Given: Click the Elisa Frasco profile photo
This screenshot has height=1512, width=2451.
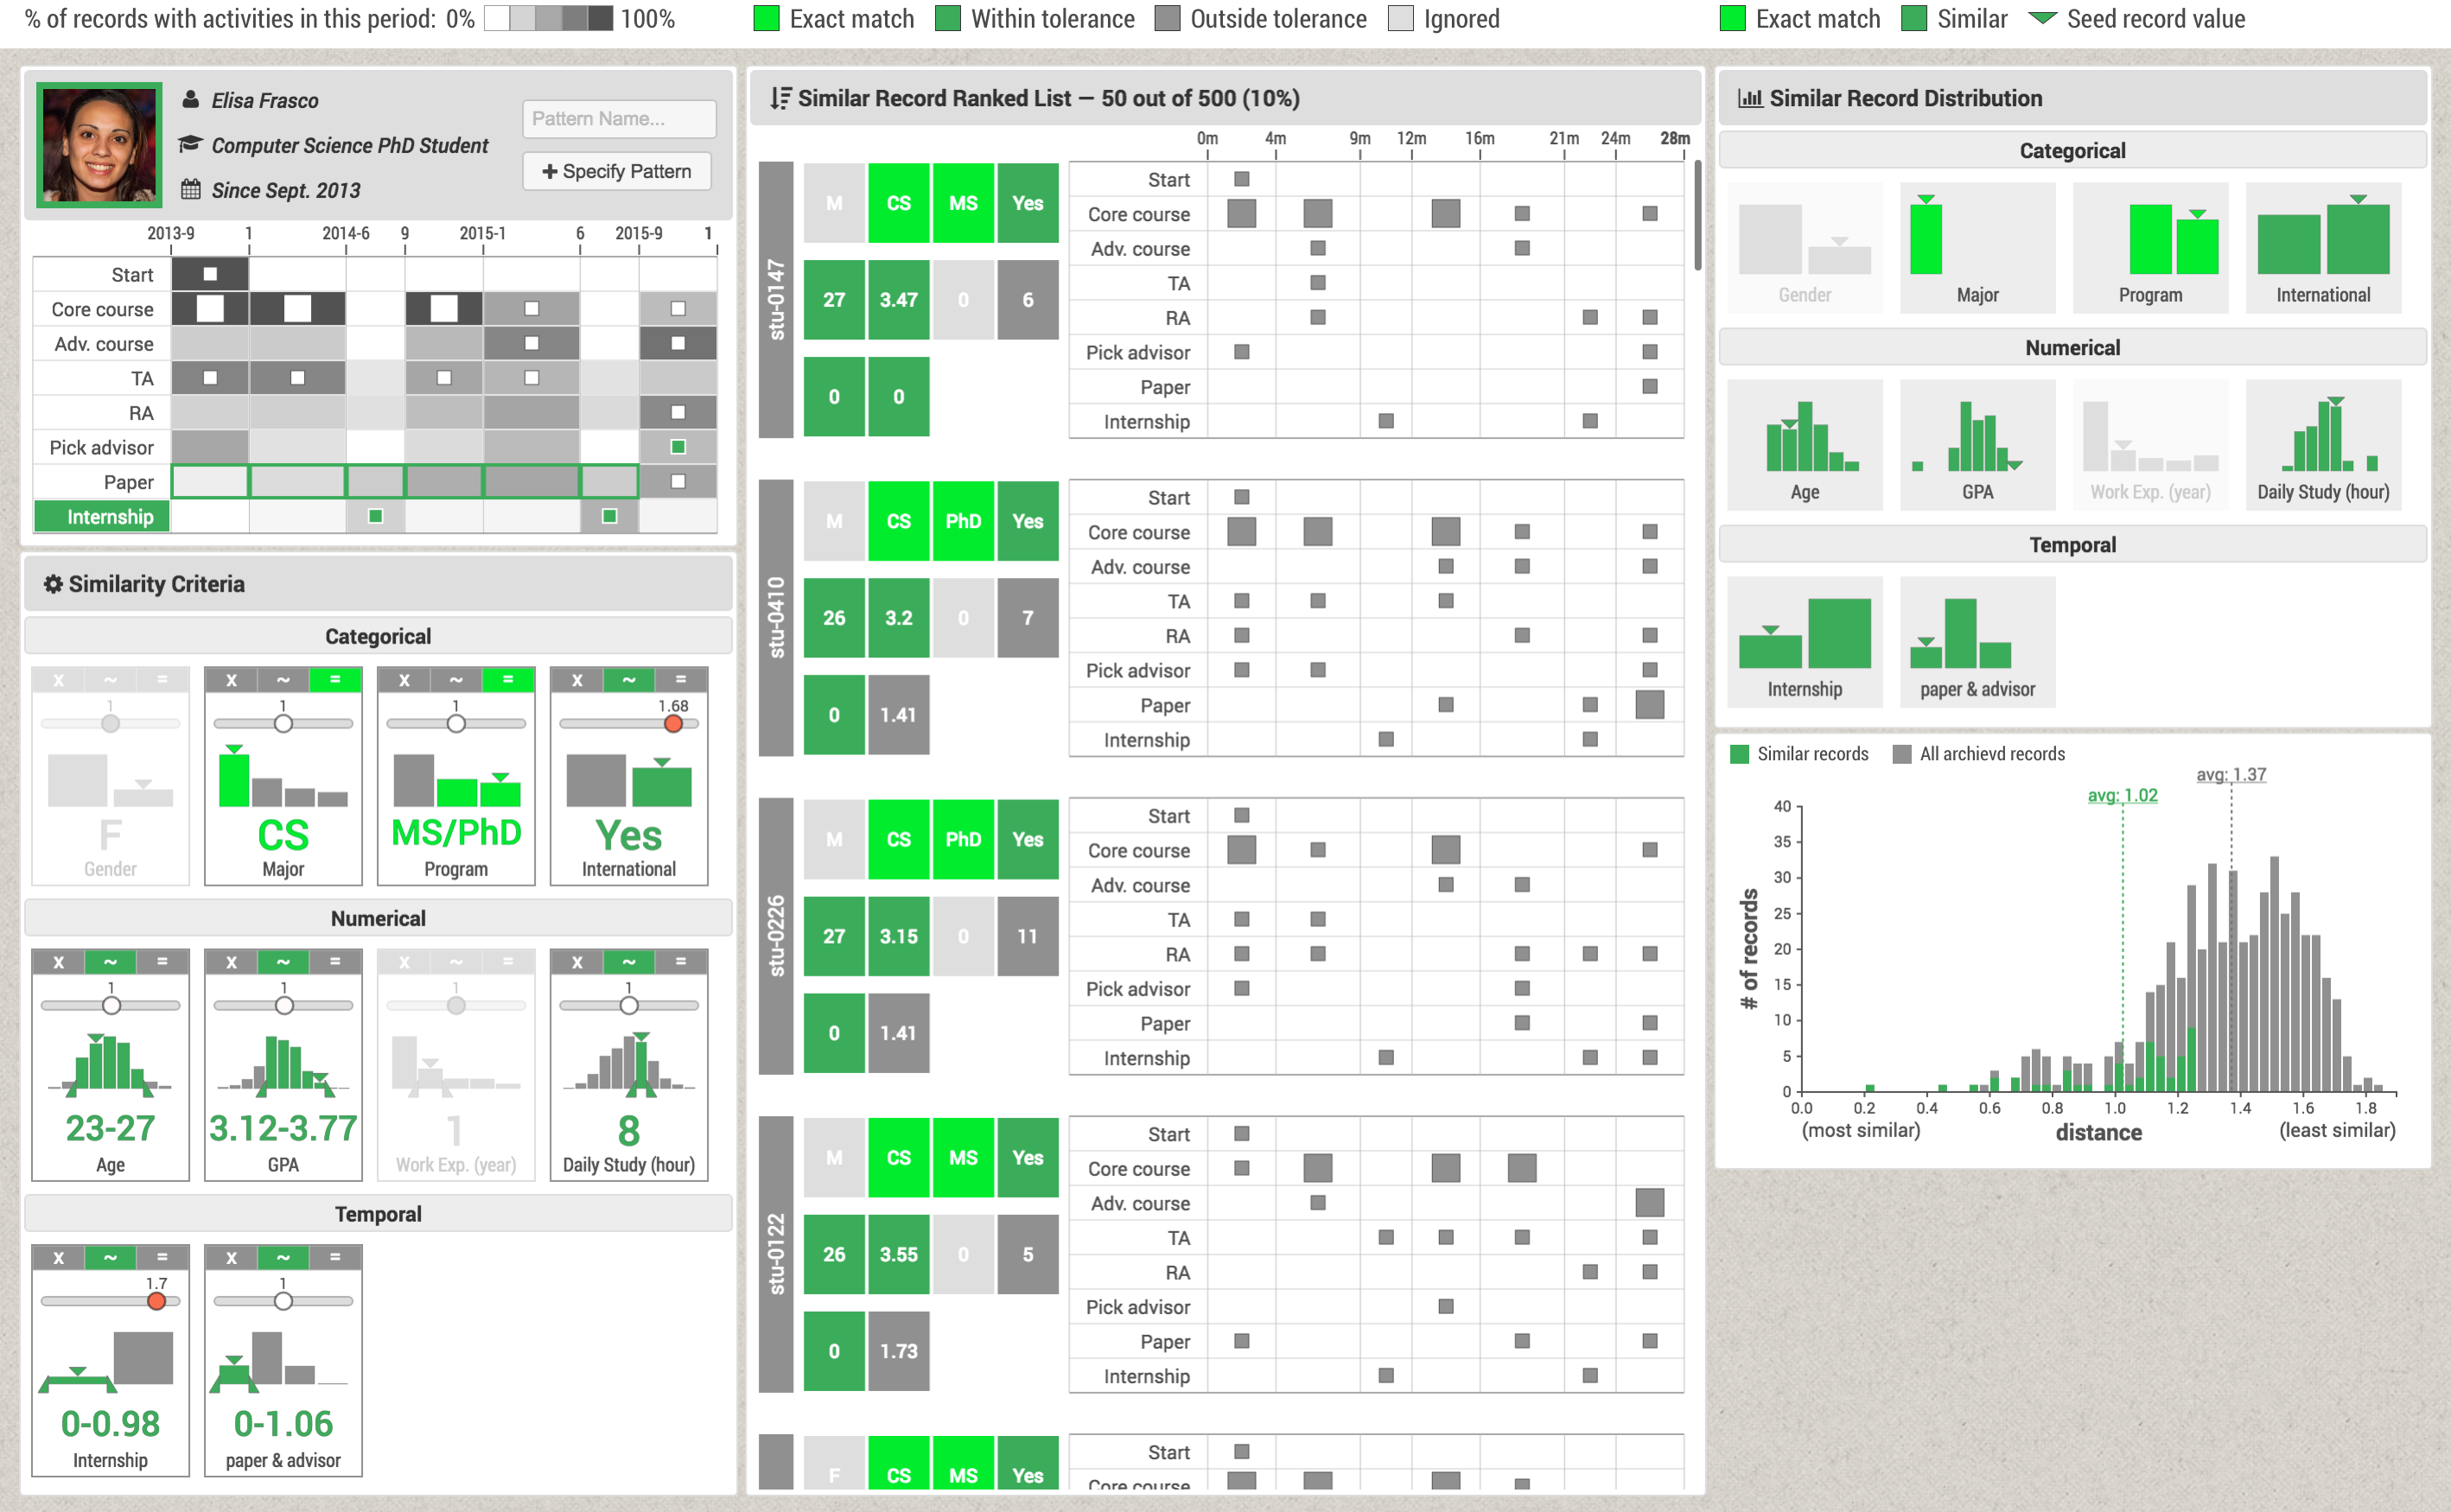Looking at the screenshot, I should (99, 144).
